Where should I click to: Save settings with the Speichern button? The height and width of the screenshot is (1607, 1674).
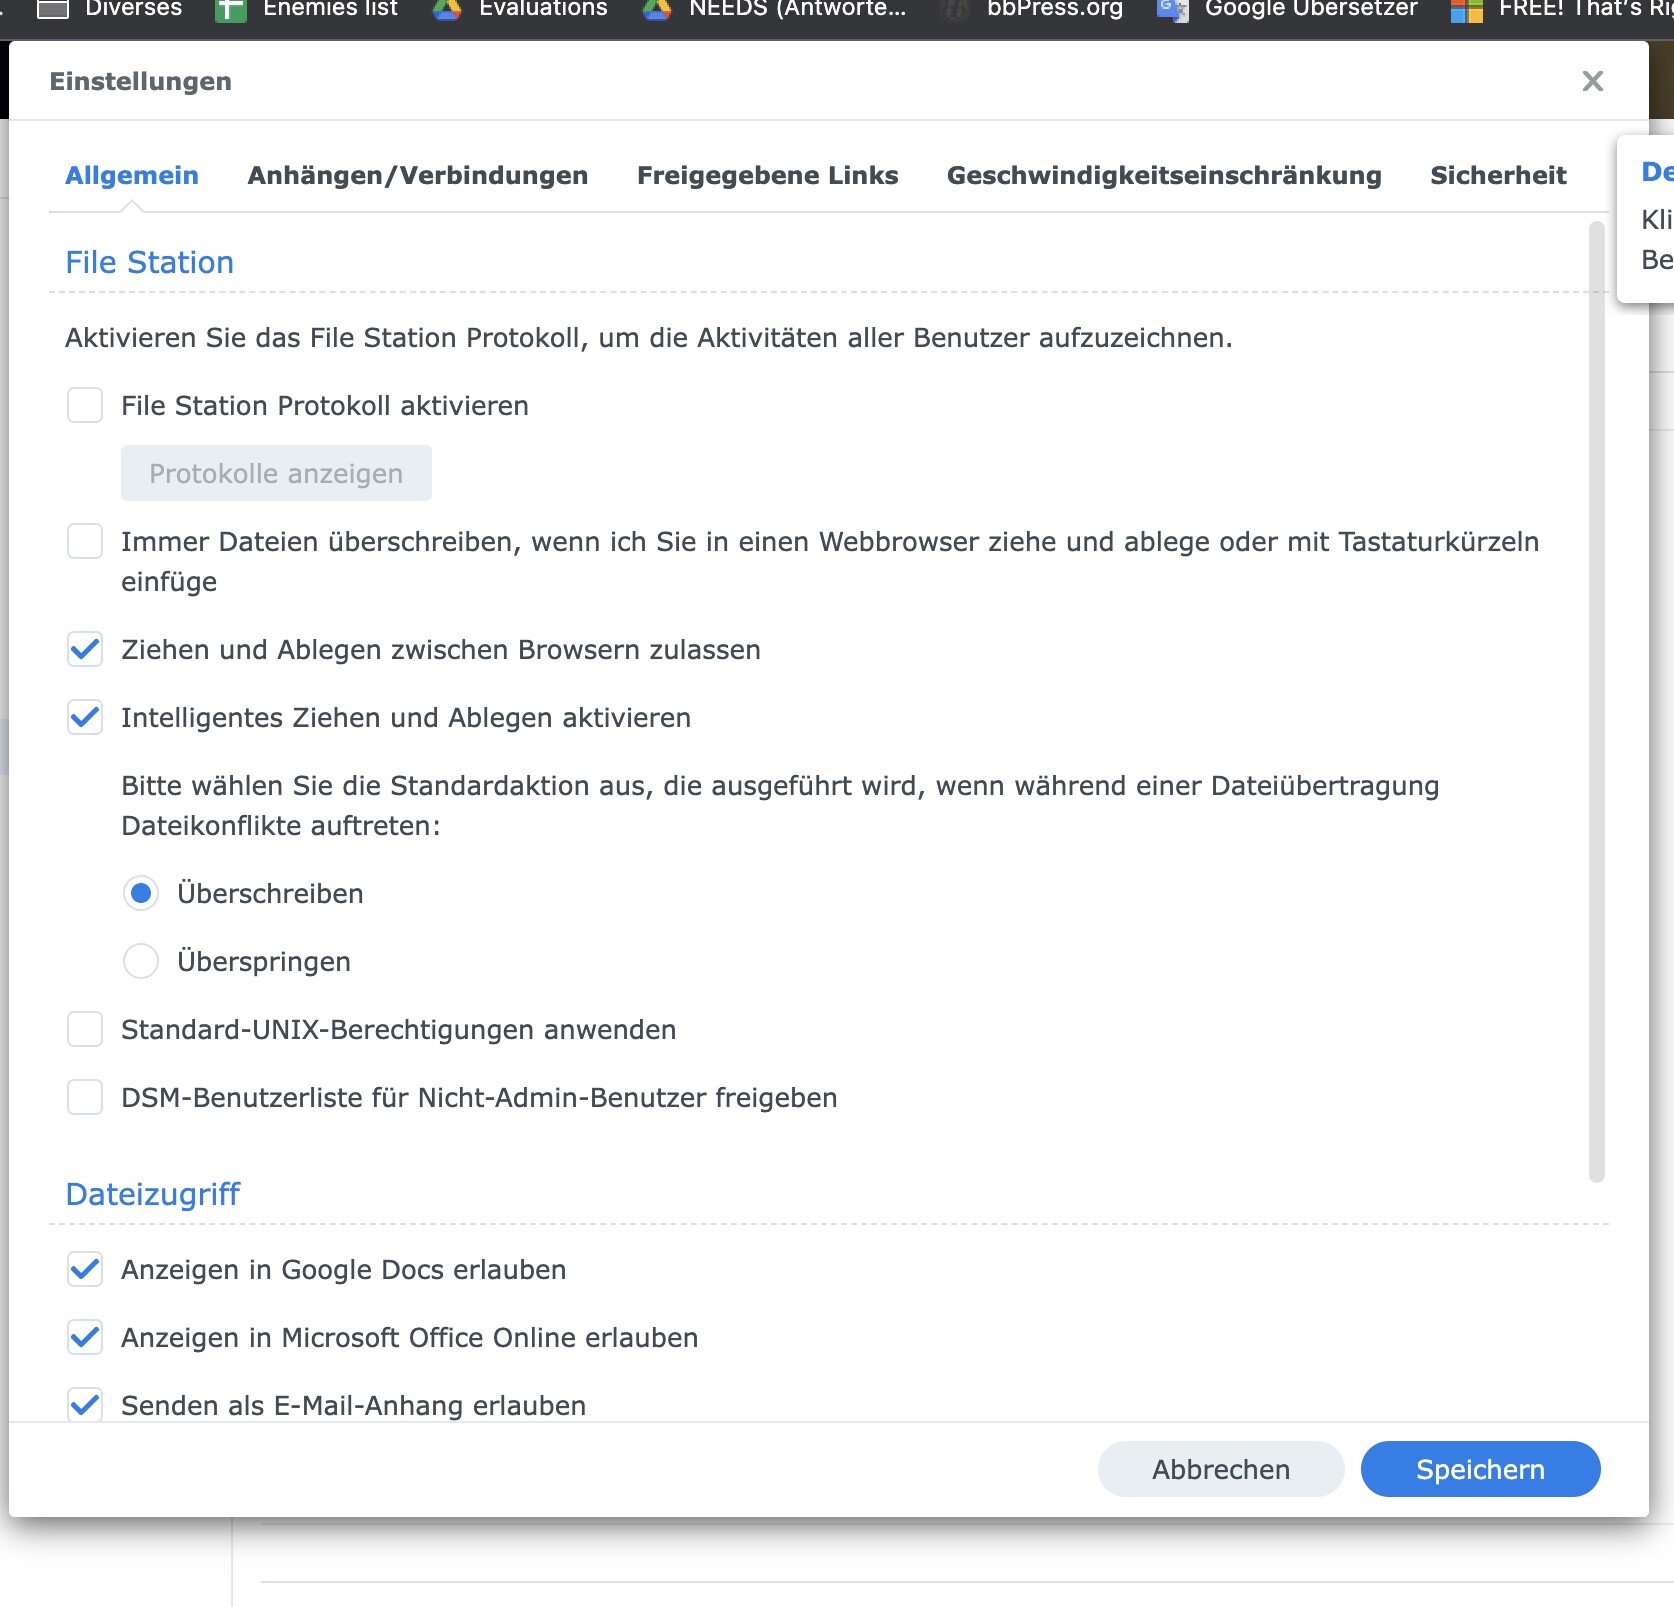point(1480,1469)
